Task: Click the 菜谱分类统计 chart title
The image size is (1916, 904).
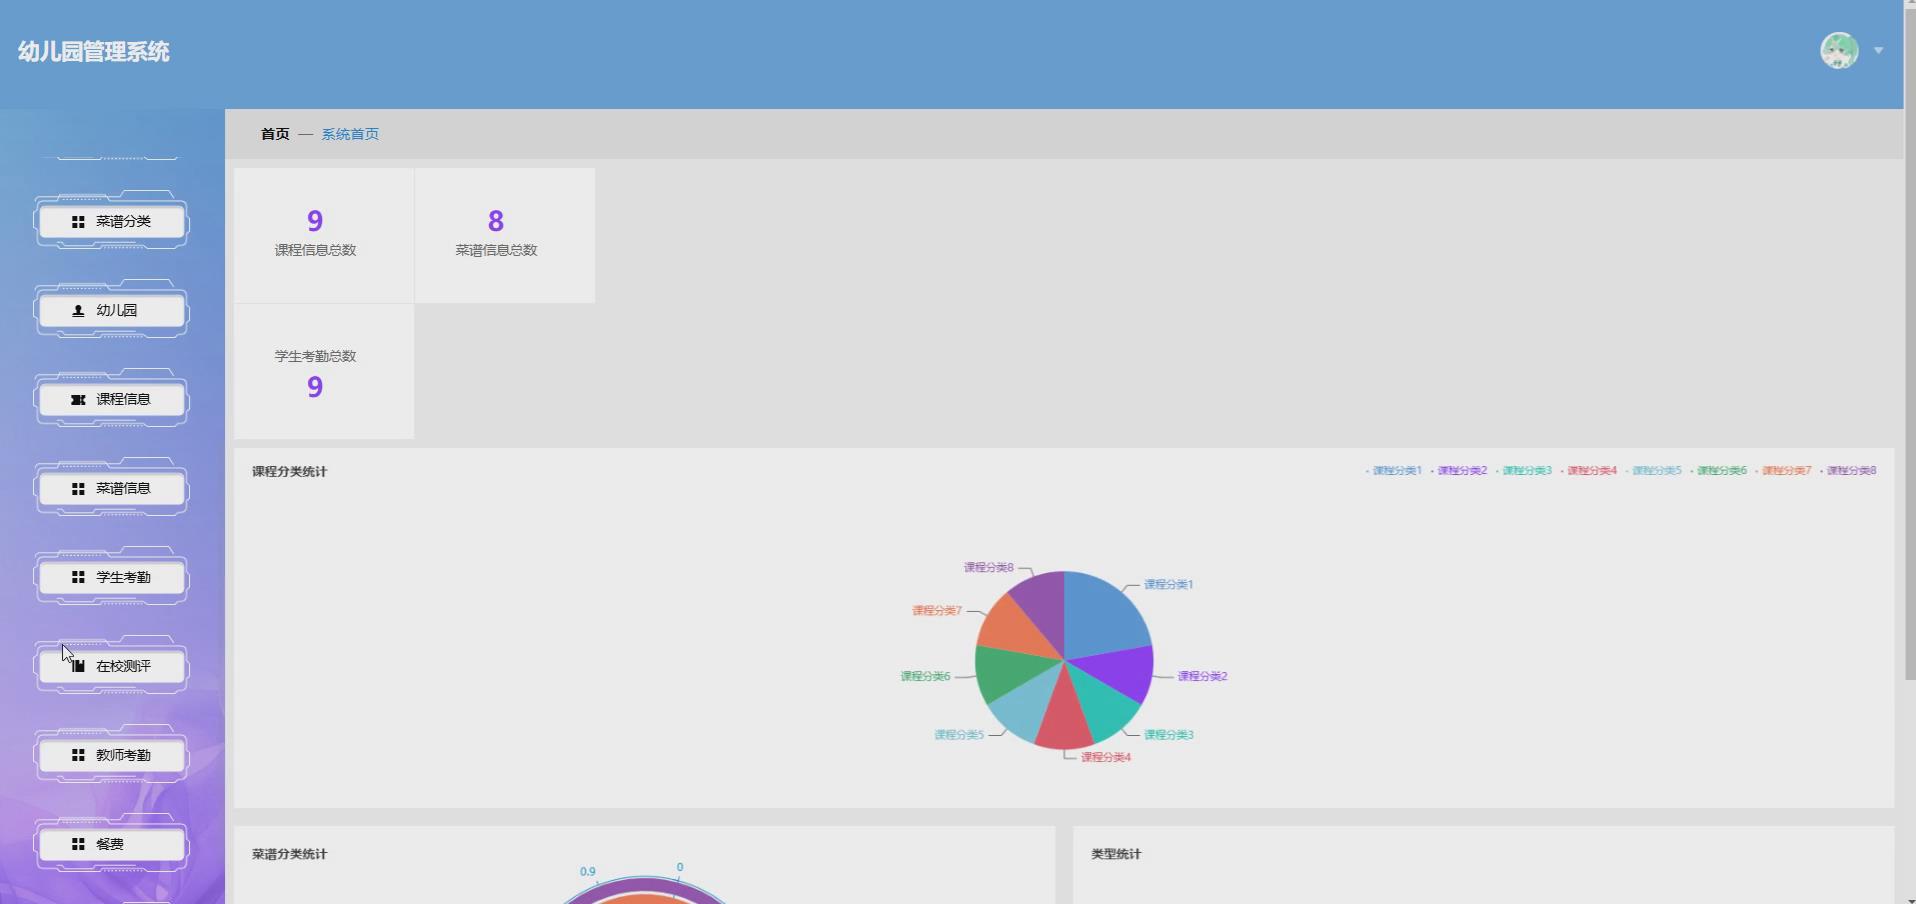Action: click(x=289, y=855)
